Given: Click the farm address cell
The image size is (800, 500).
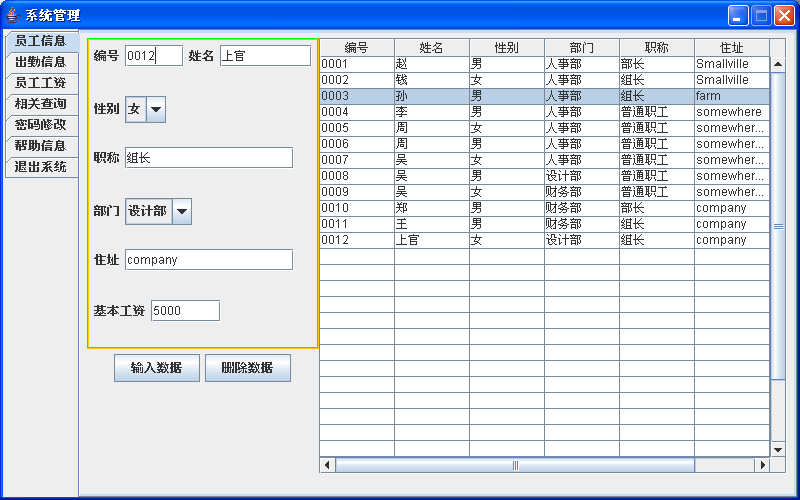Looking at the screenshot, I should (732, 96).
